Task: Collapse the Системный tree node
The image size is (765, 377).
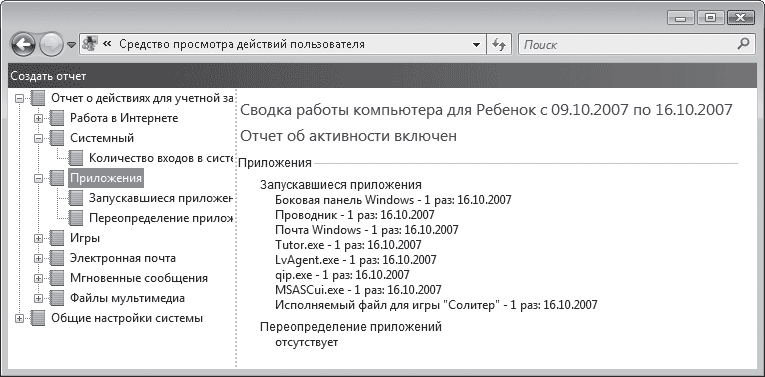Action: 39,138
